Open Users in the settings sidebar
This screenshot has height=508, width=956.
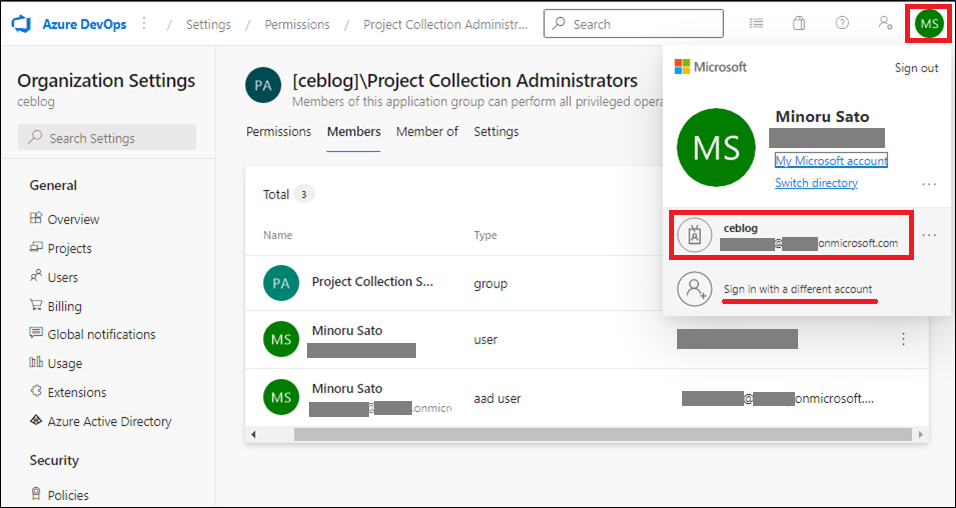click(x=63, y=277)
